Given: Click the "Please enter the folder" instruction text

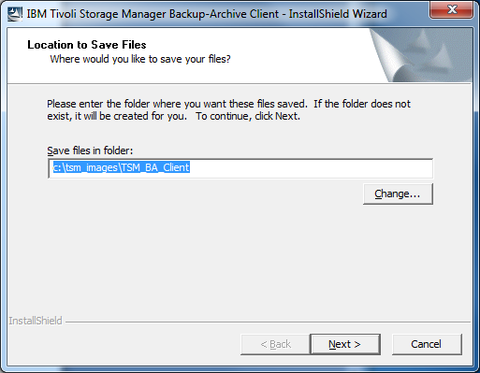Looking at the screenshot, I should tap(229, 110).
